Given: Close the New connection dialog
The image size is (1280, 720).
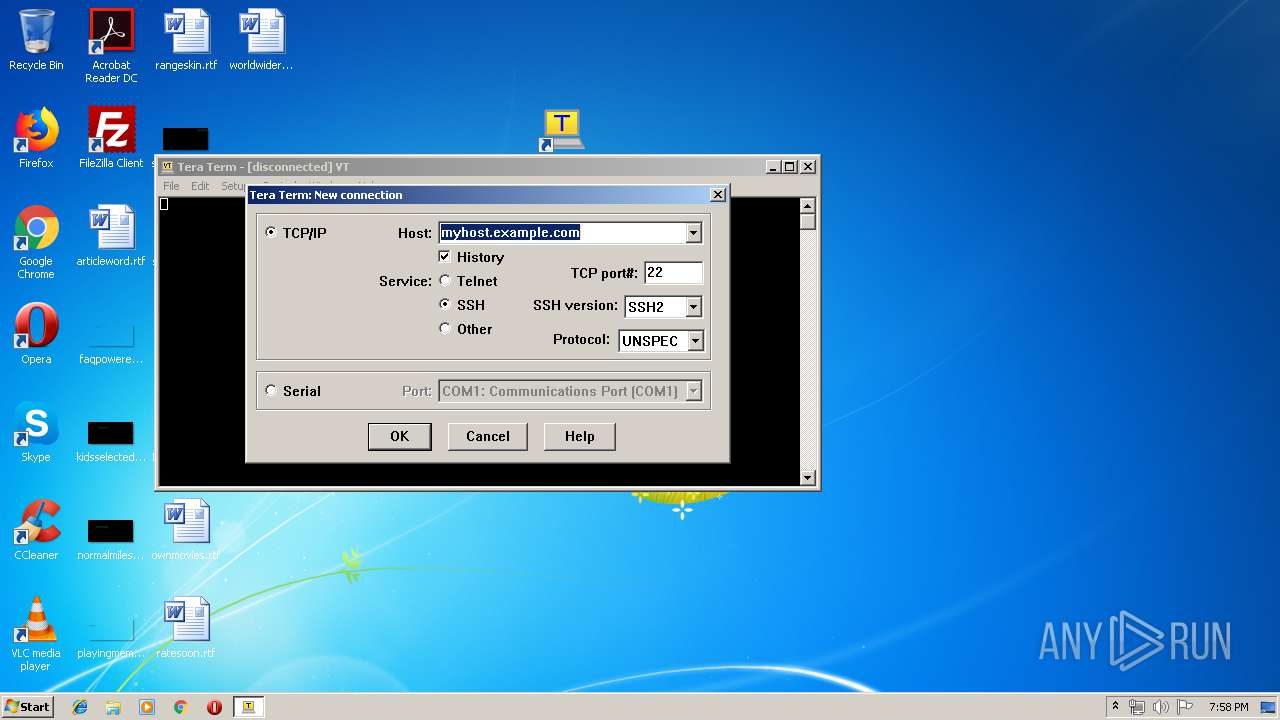Looking at the screenshot, I should click(x=717, y=195).
